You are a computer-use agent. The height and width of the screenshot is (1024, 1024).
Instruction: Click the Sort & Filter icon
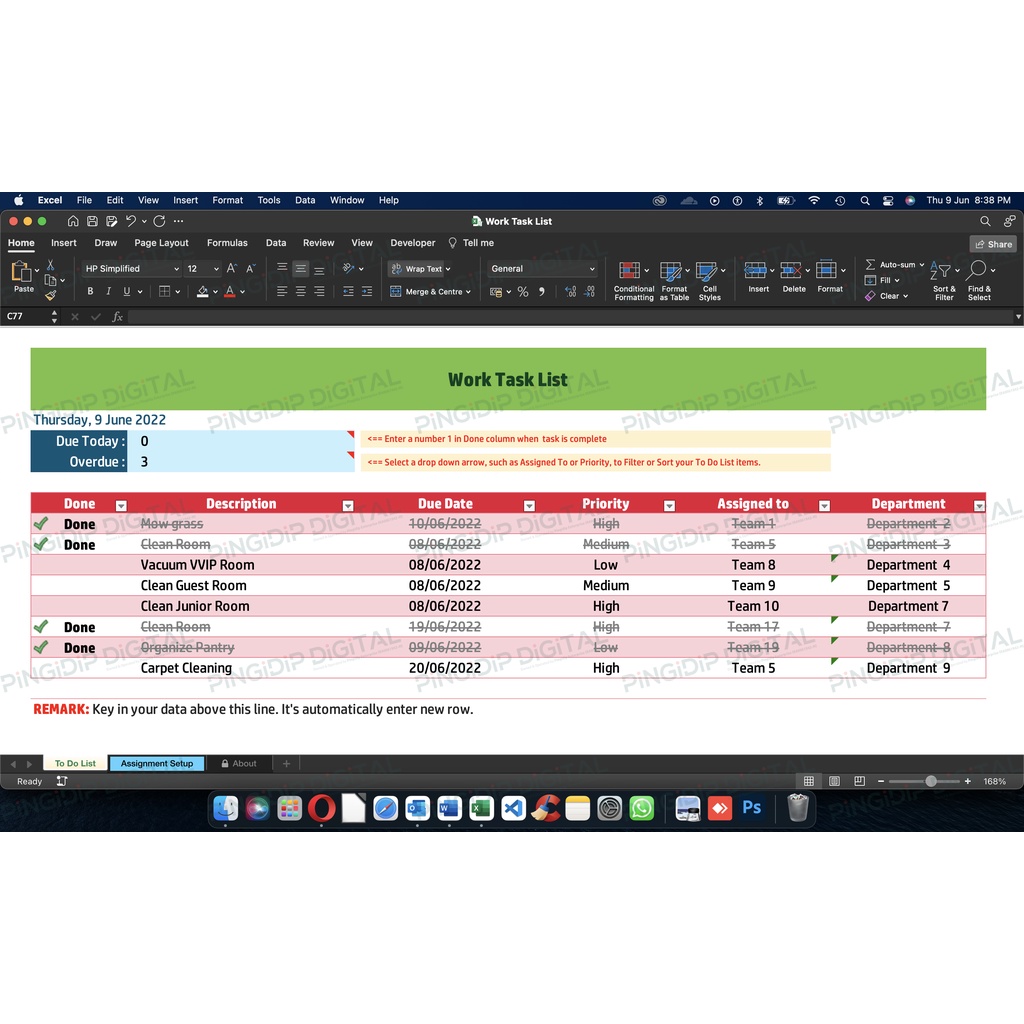click(941, 271)
